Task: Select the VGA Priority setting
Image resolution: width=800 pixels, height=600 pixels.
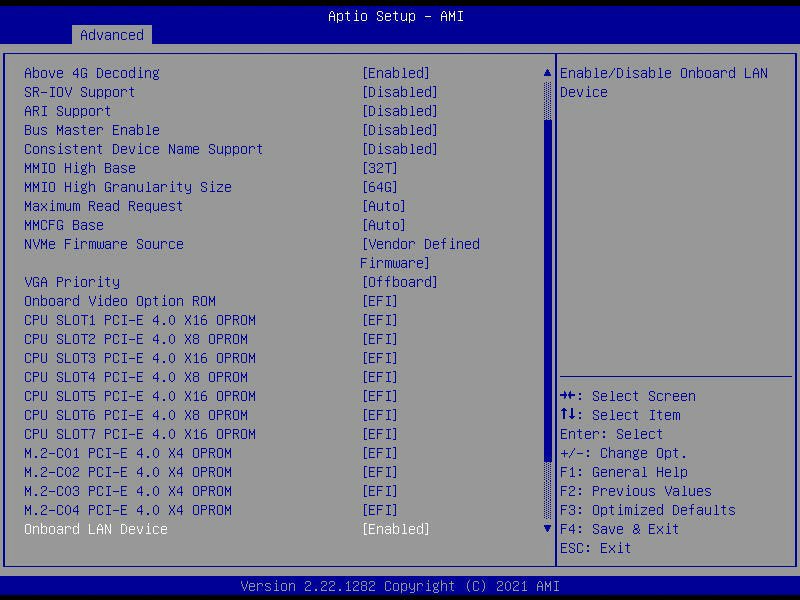Action: (x=72, y=282)
